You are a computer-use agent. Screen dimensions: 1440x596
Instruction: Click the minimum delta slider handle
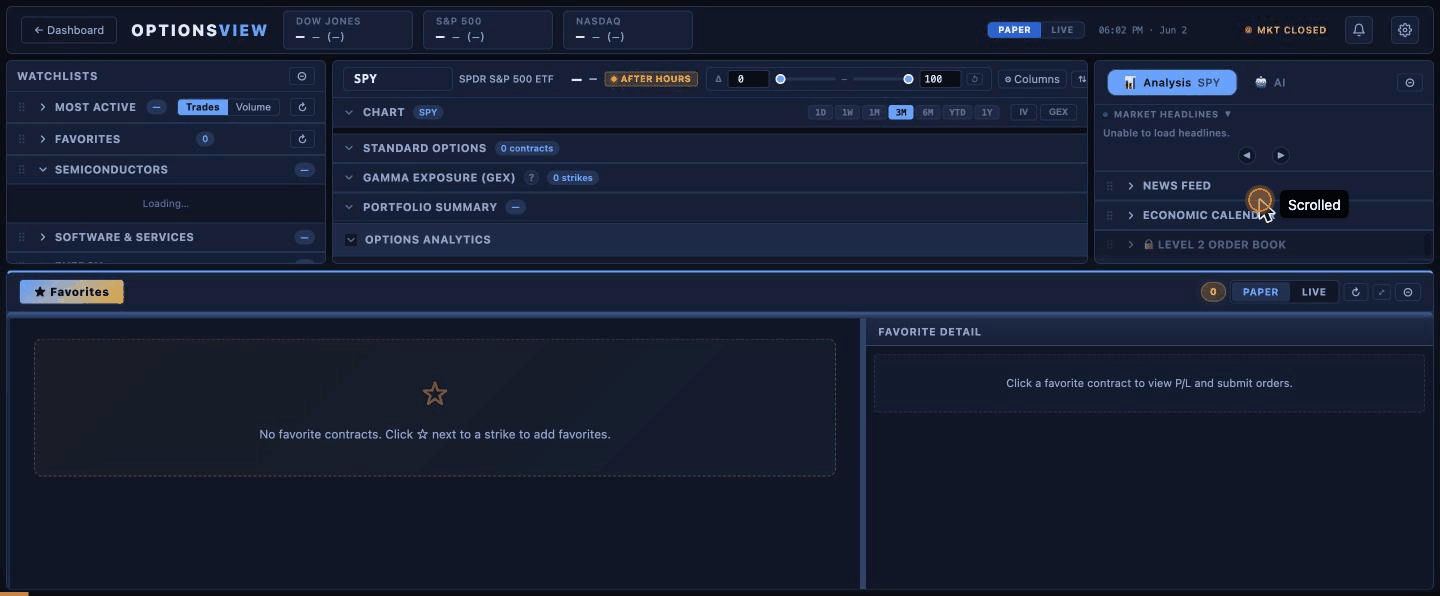tap(780, 79)
